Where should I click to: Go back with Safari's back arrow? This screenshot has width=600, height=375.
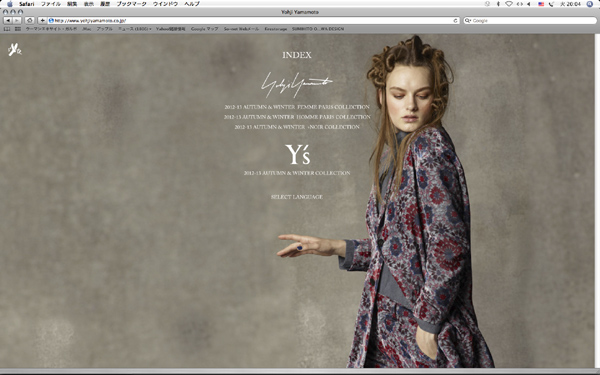[8, 21]
